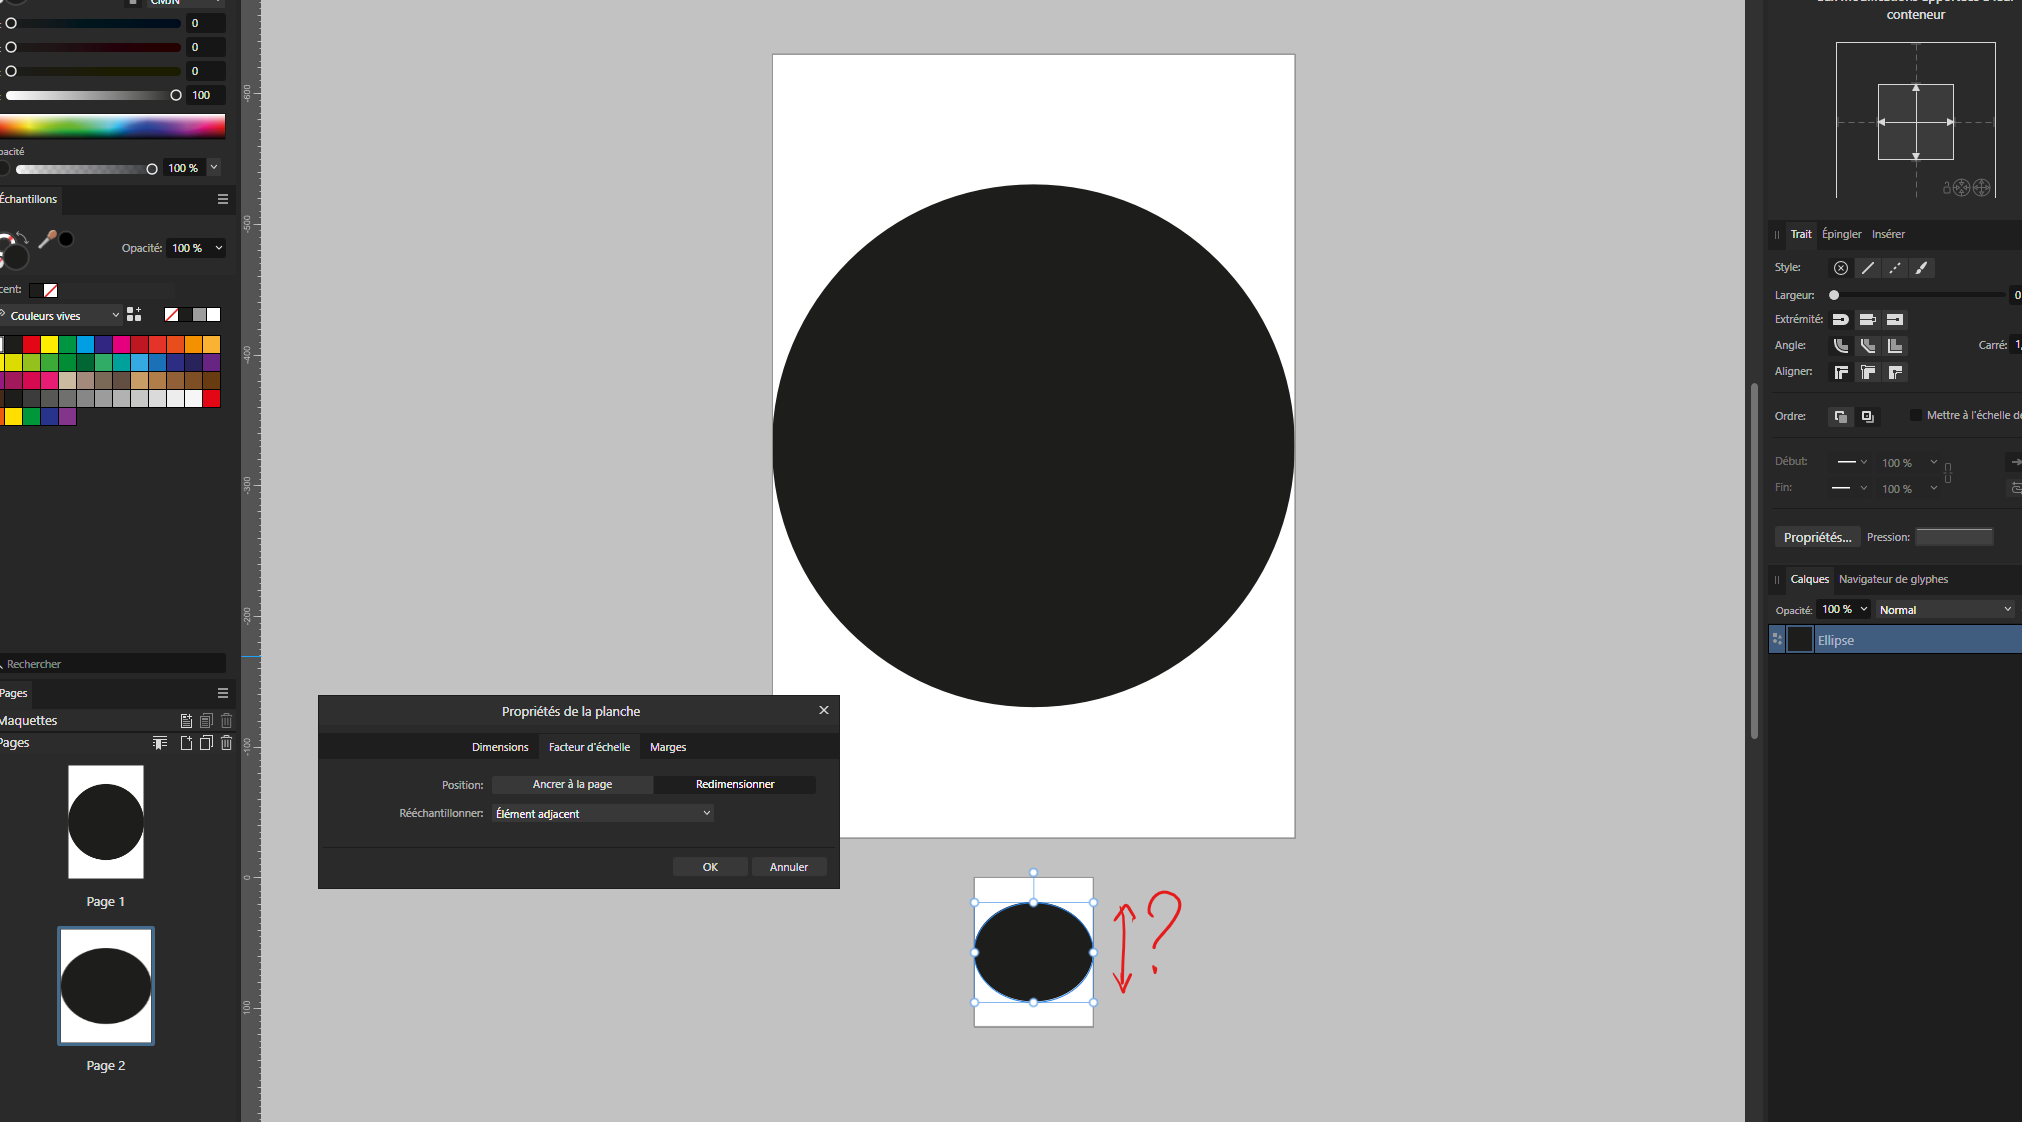The width and height of the screenshot is (2022, 1122).
Task: Open the section manager icon in Pages row
Action: [x=160, y=743]
